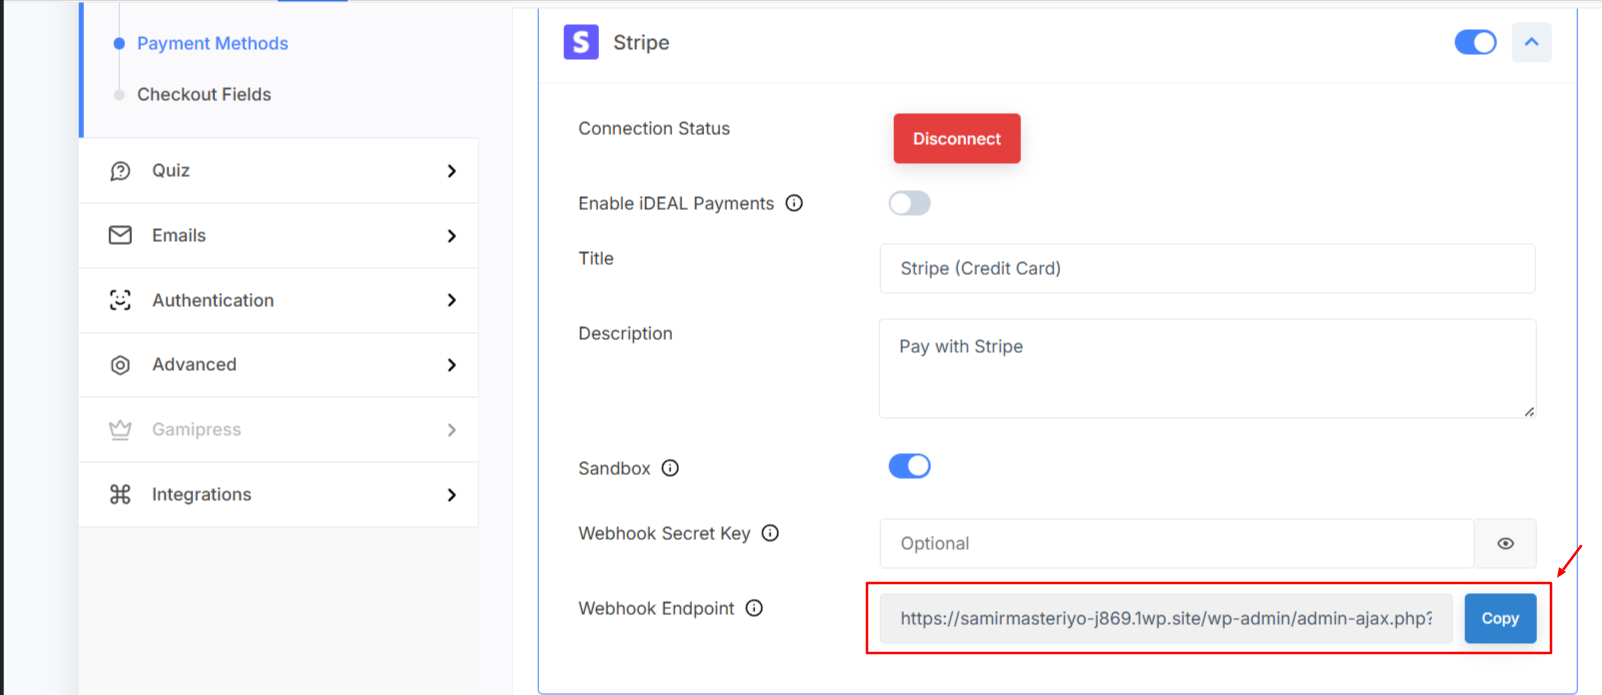Click the Advanced settings icon

tap(120, 365)
